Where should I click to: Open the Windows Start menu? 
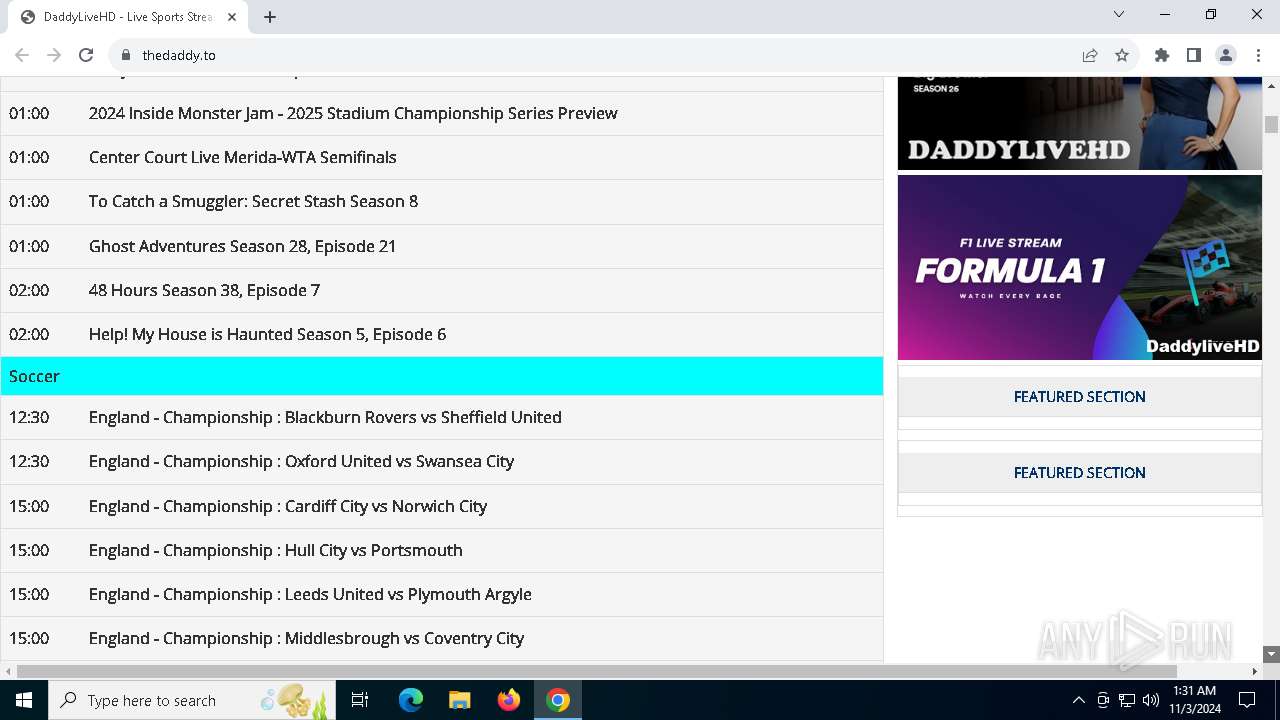point(24,700)
